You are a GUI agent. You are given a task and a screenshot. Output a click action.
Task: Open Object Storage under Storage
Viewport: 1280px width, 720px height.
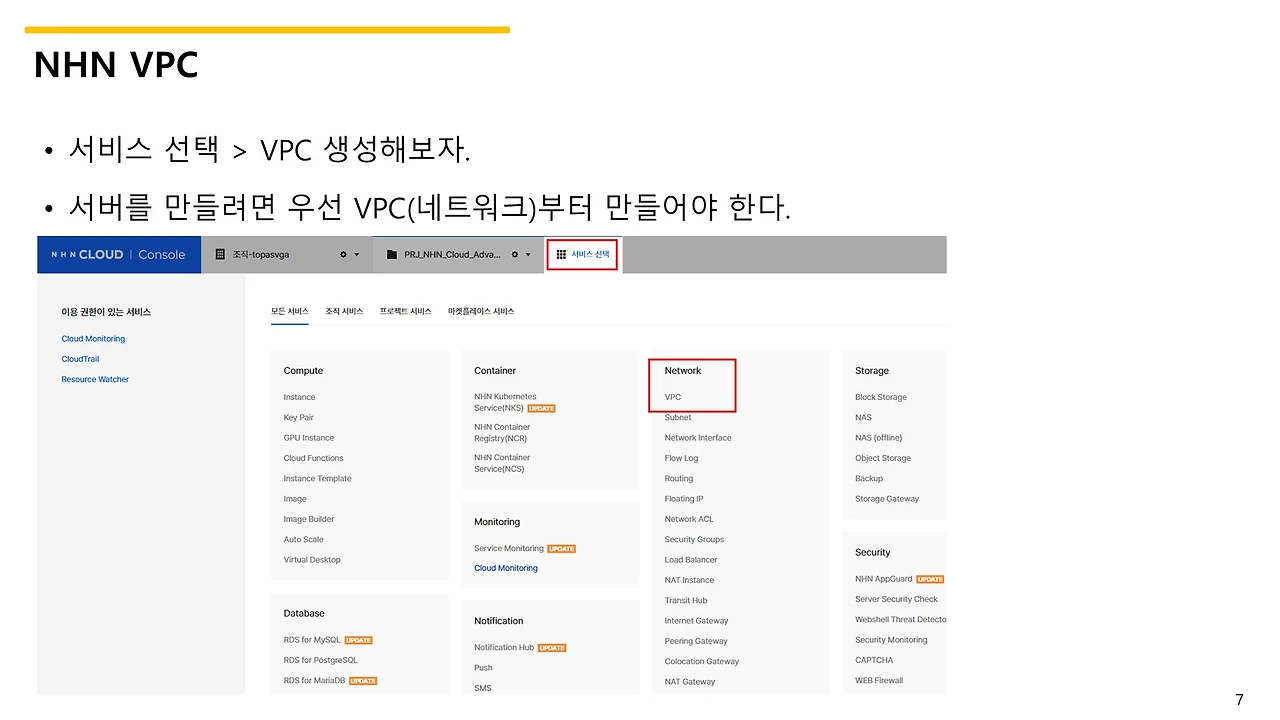(882, 457)
